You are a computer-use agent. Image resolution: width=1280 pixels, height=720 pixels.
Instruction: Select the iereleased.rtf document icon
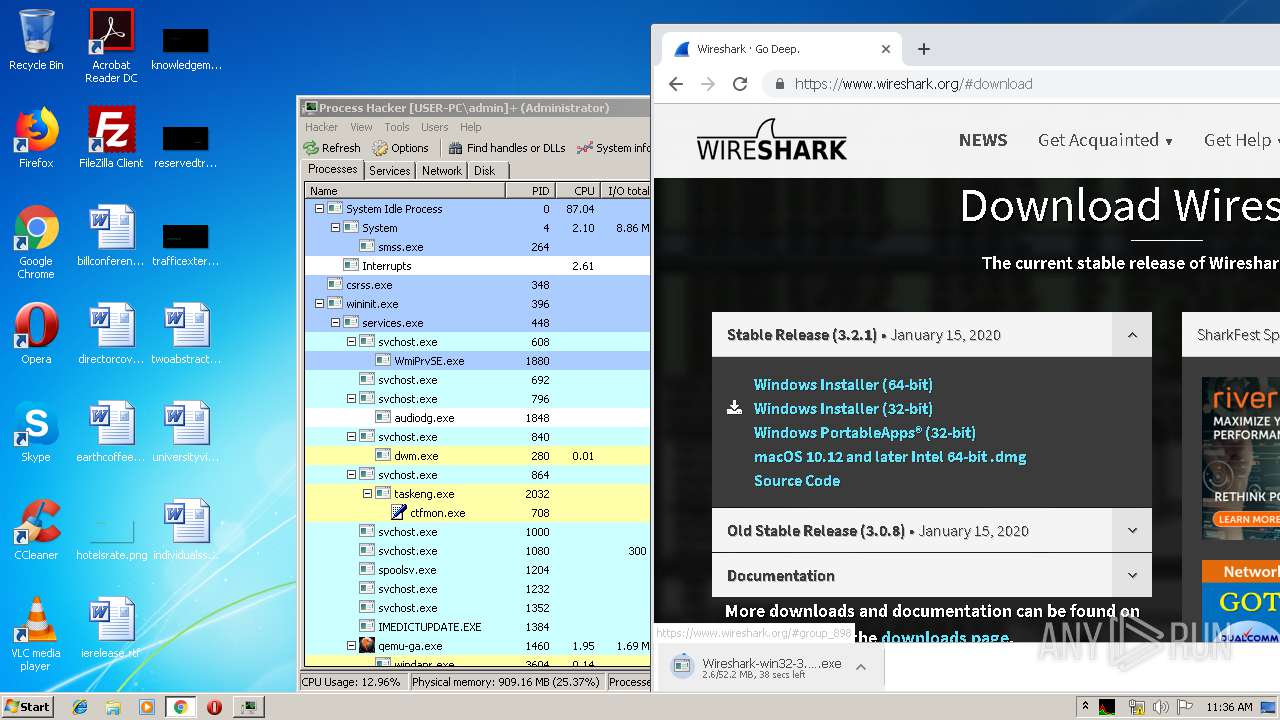[x=111, y=628]
